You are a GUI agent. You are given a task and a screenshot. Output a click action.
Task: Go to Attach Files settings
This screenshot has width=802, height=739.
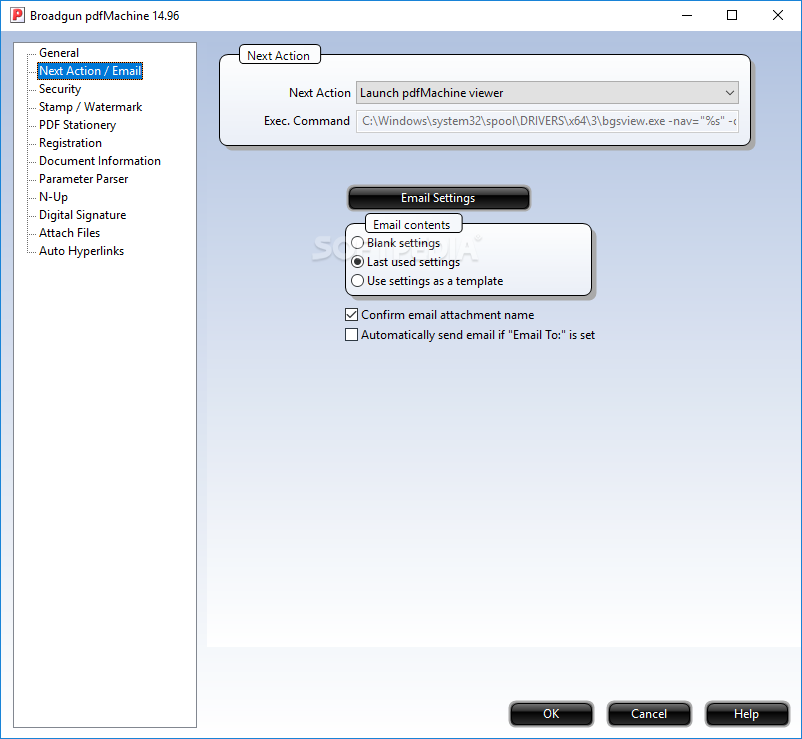coord(70,233)
